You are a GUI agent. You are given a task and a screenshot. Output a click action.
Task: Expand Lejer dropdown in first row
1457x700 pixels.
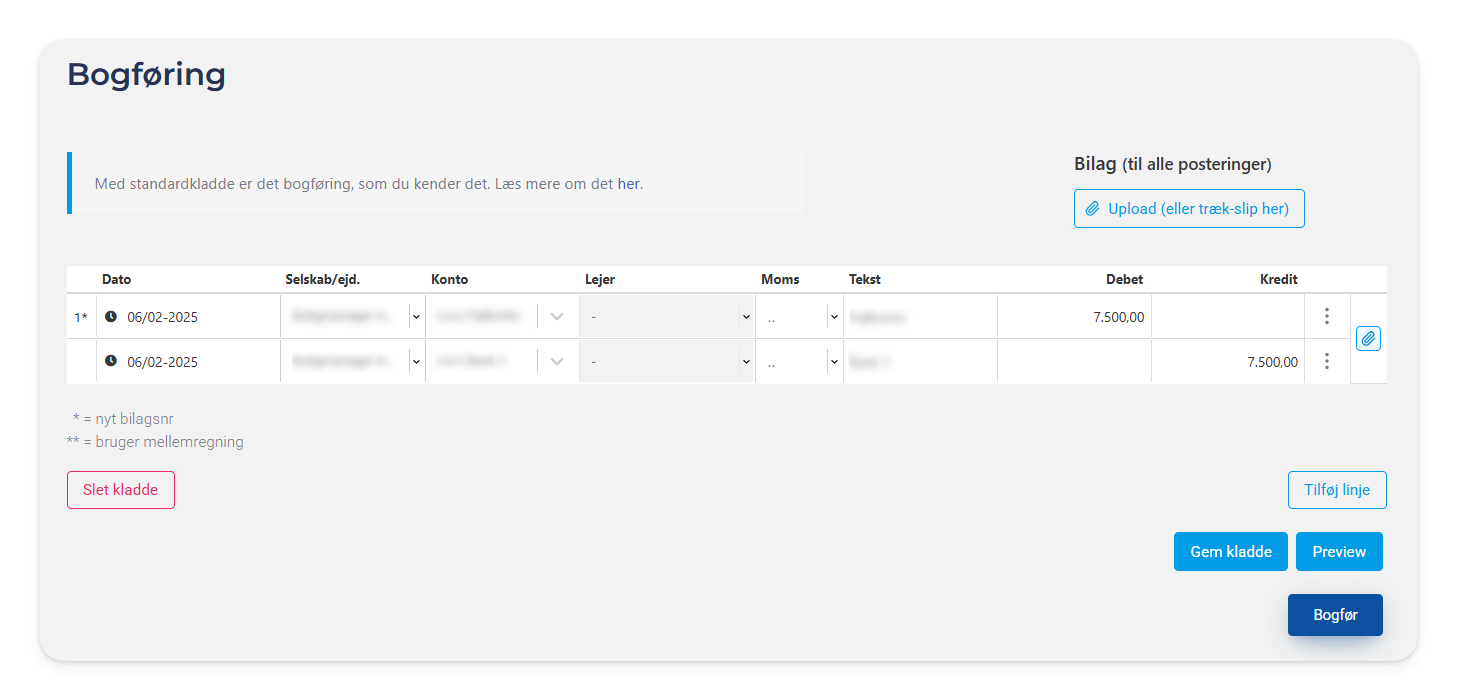click(x=745, y=317)
